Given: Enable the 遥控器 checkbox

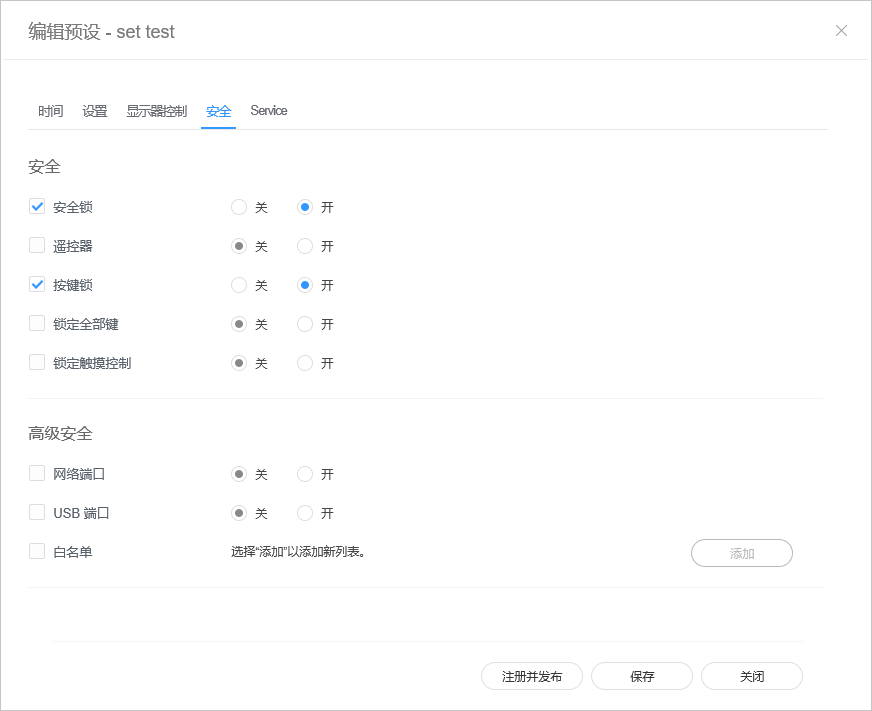Looking at the screenshot, I should tap(37, 246).
